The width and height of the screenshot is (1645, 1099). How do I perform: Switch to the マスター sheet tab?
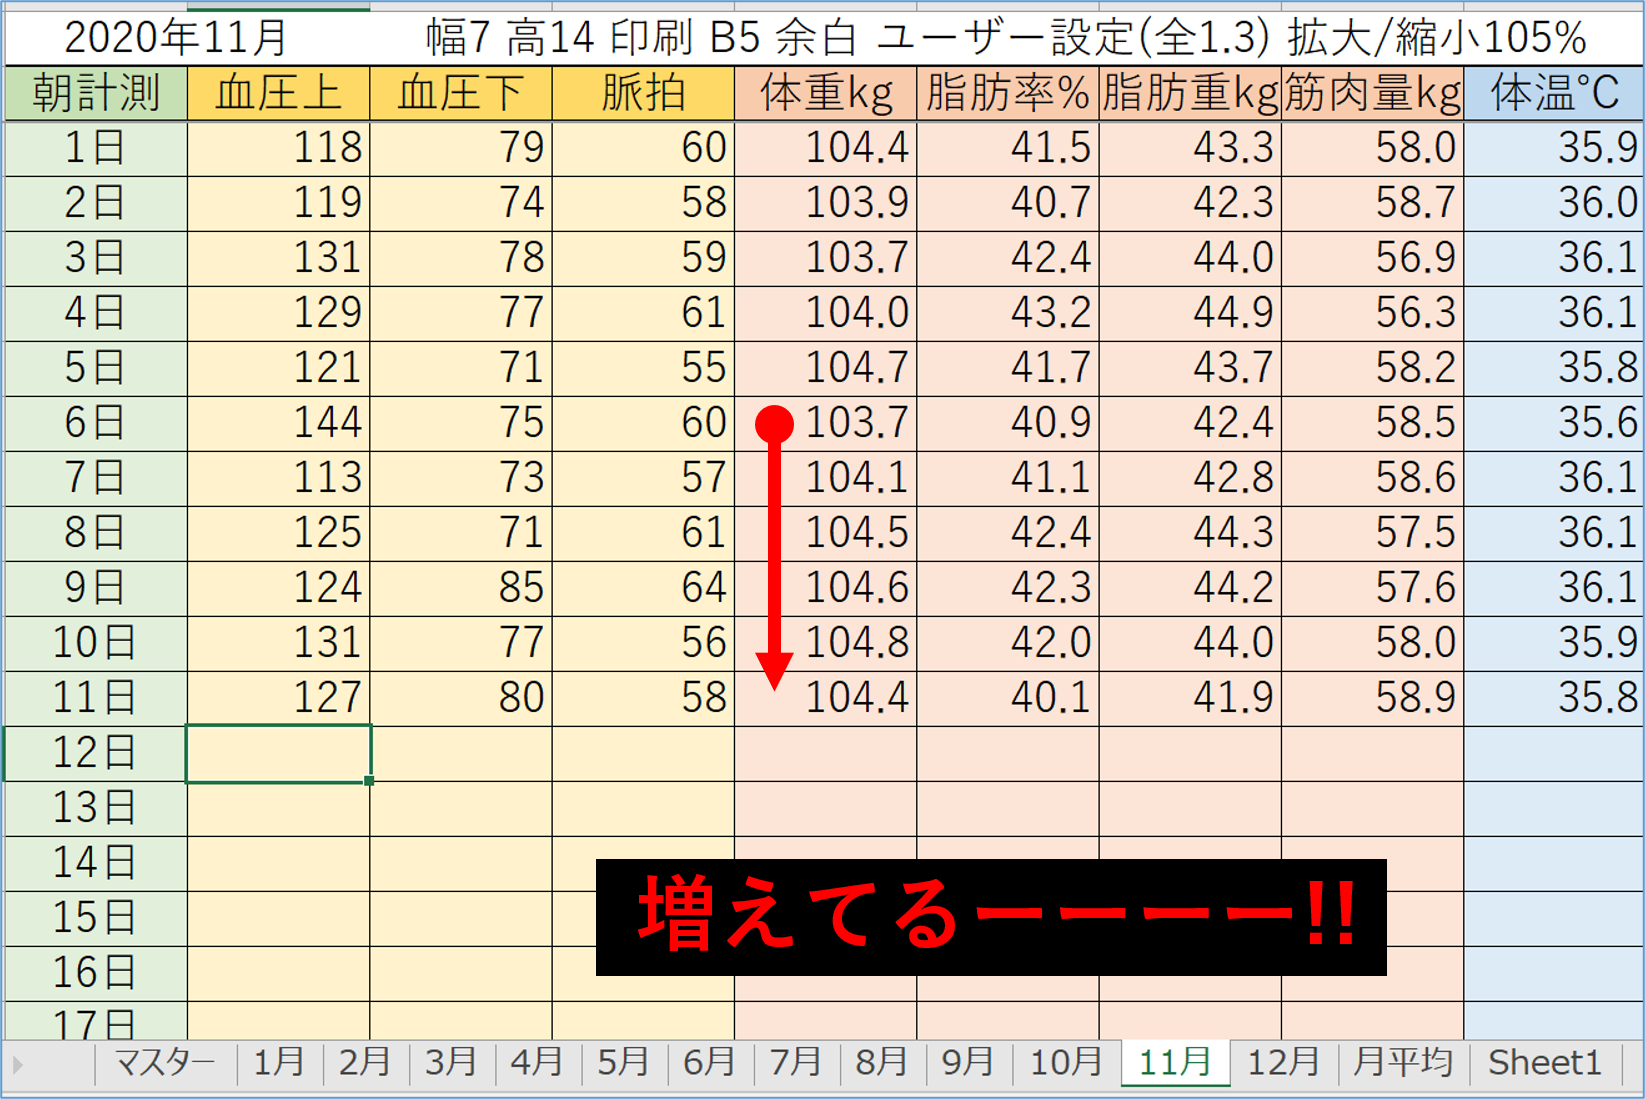(165, 1063)
